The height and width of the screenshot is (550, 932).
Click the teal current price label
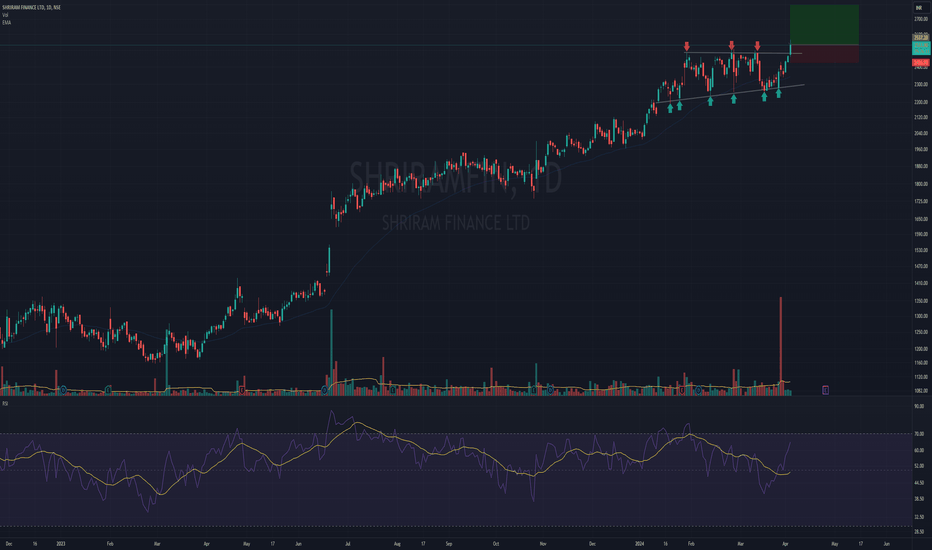click(x=921, y=48)
